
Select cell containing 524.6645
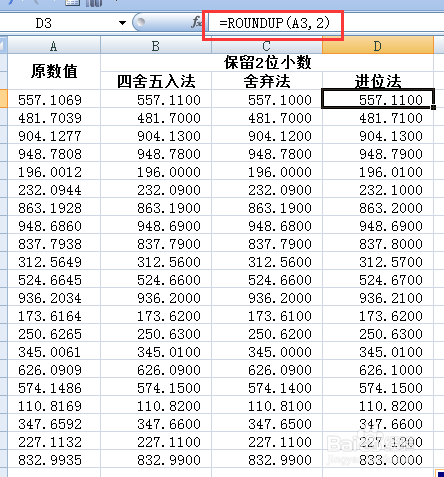click(x=54, y=280)
